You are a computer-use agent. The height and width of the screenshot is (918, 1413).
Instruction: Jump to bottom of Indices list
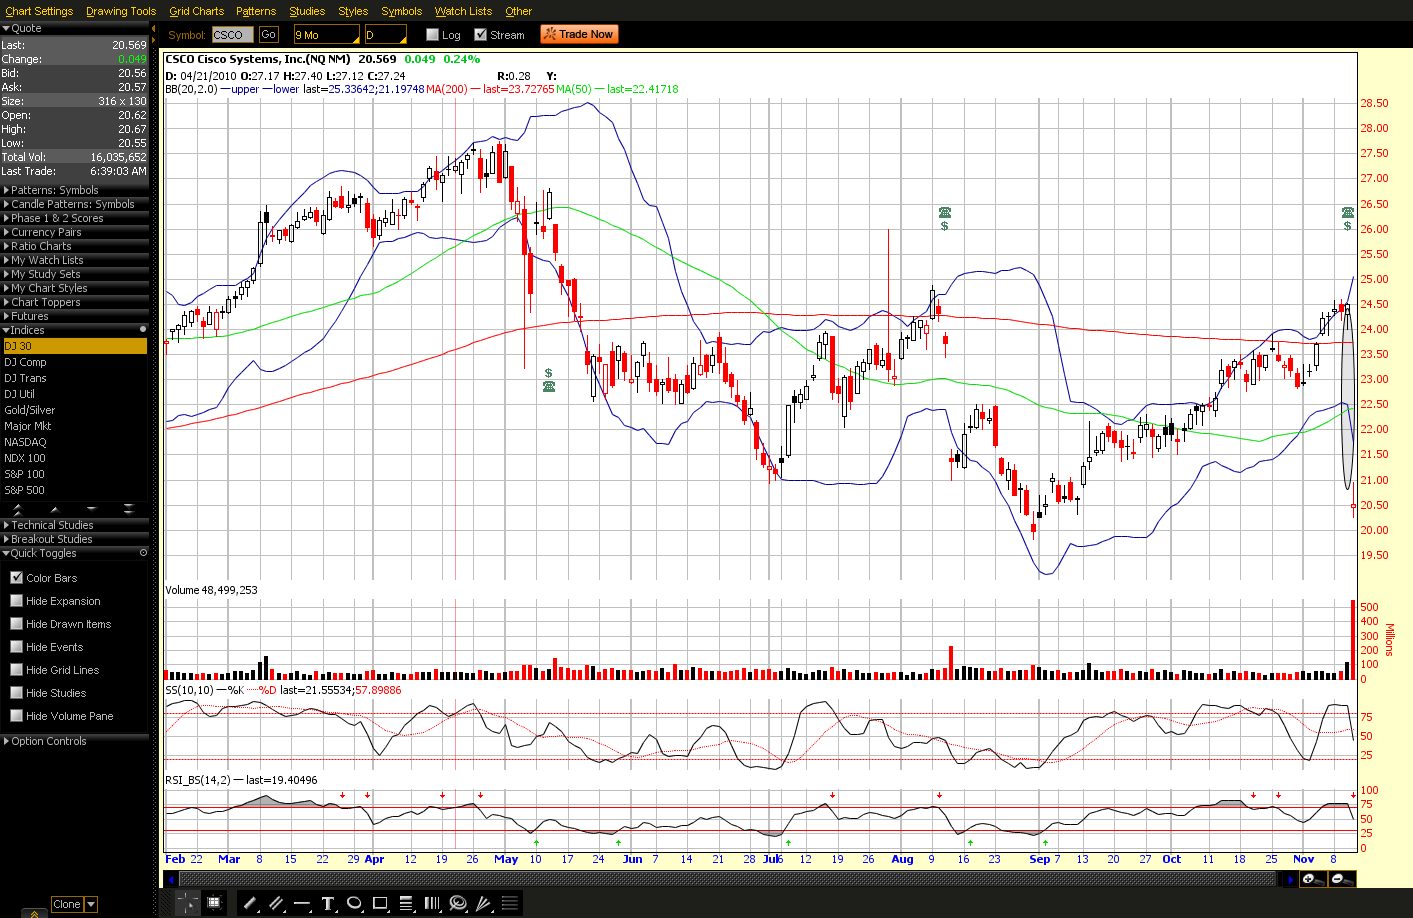point(128,510)
